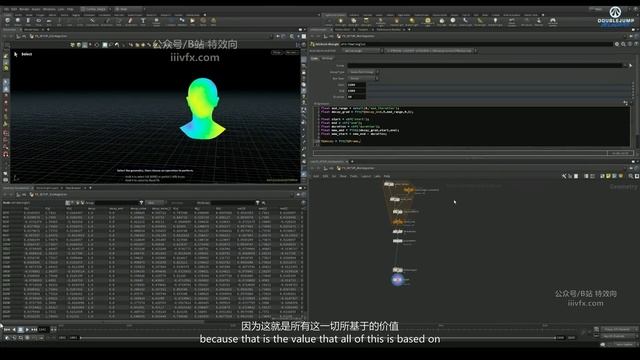640x360 pixels.
Task: Open Add menu in network view
Action: (316, 176)
